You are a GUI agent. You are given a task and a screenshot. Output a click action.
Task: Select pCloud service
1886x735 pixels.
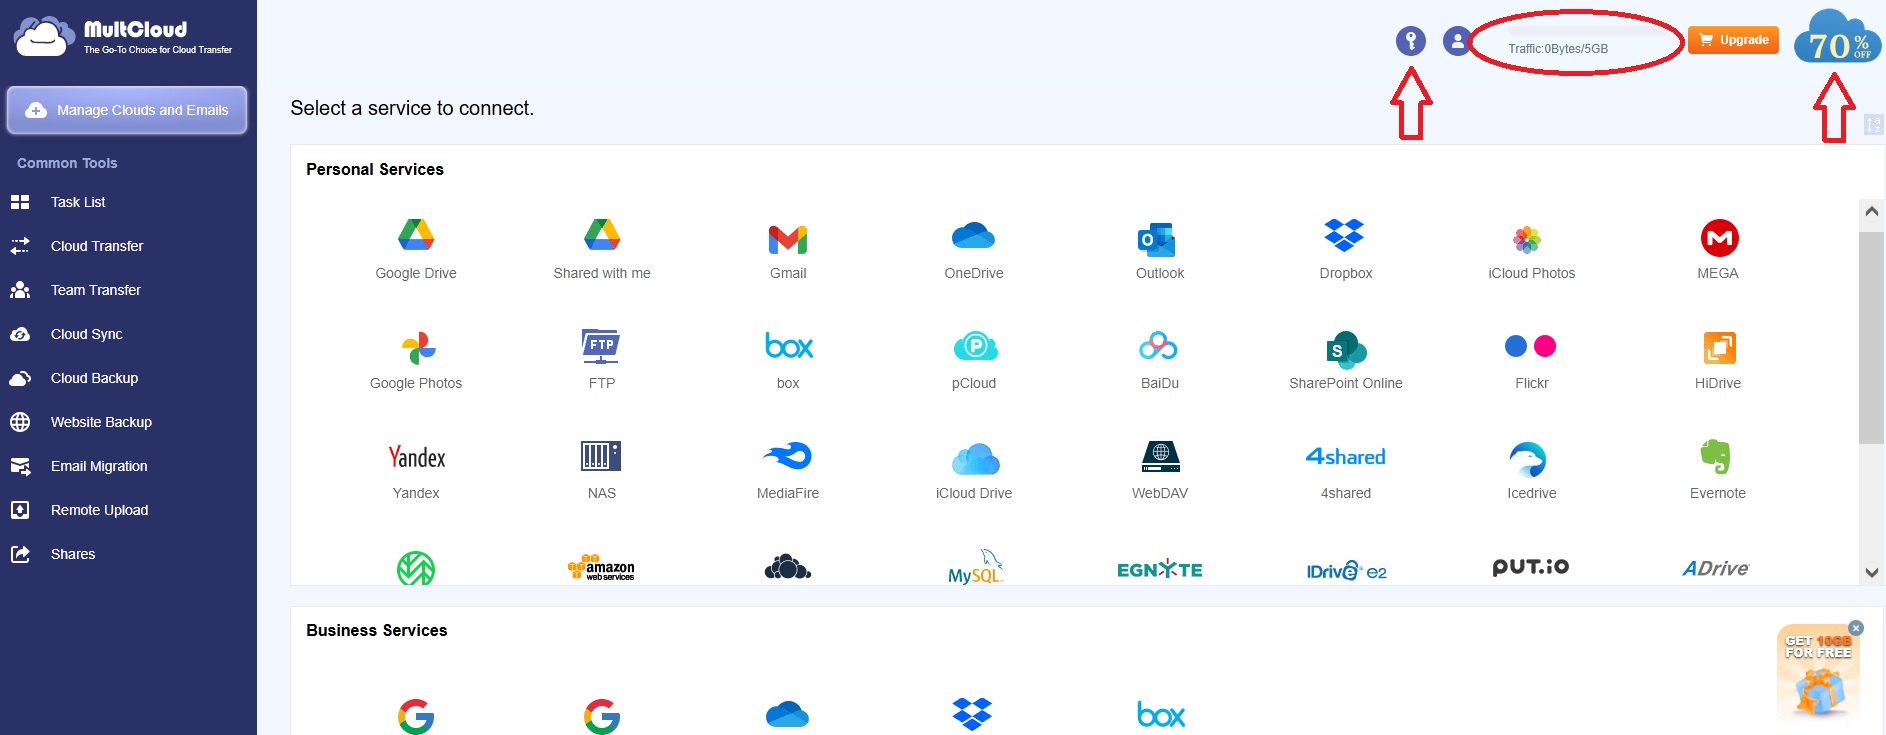[974, 360]
